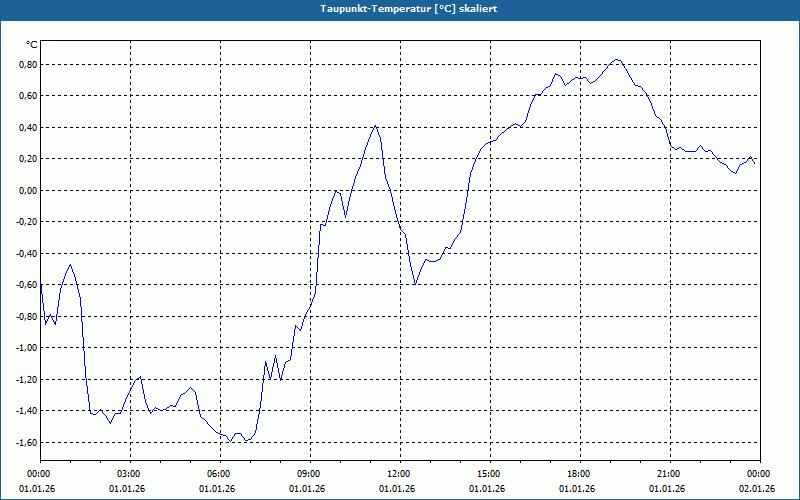
Task: Click the 'Taupunkt-Temperatur [°C] skaliert' title
Action: pyautogui.click(x=409, y=9)
